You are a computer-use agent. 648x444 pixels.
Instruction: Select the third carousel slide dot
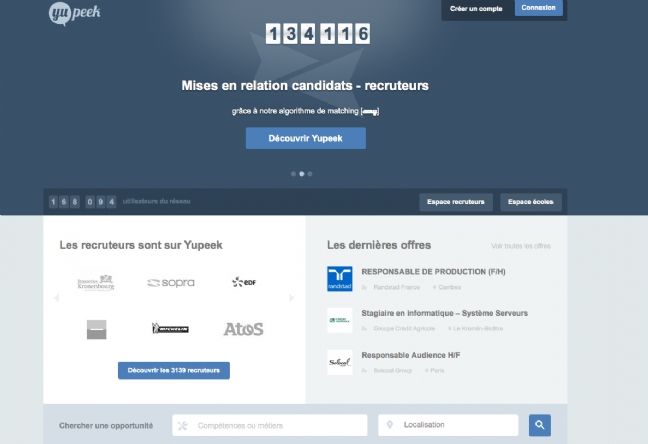pos(310,174)
